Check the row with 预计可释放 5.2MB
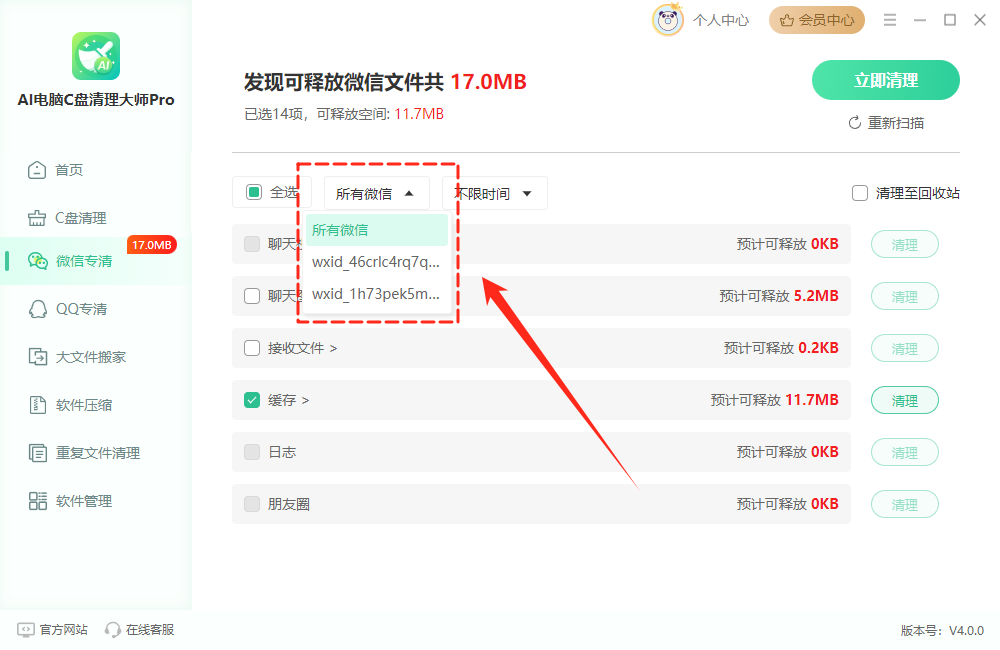This screenshot has height=650, width=1000. pyautogui.click(x=252, y=296)
